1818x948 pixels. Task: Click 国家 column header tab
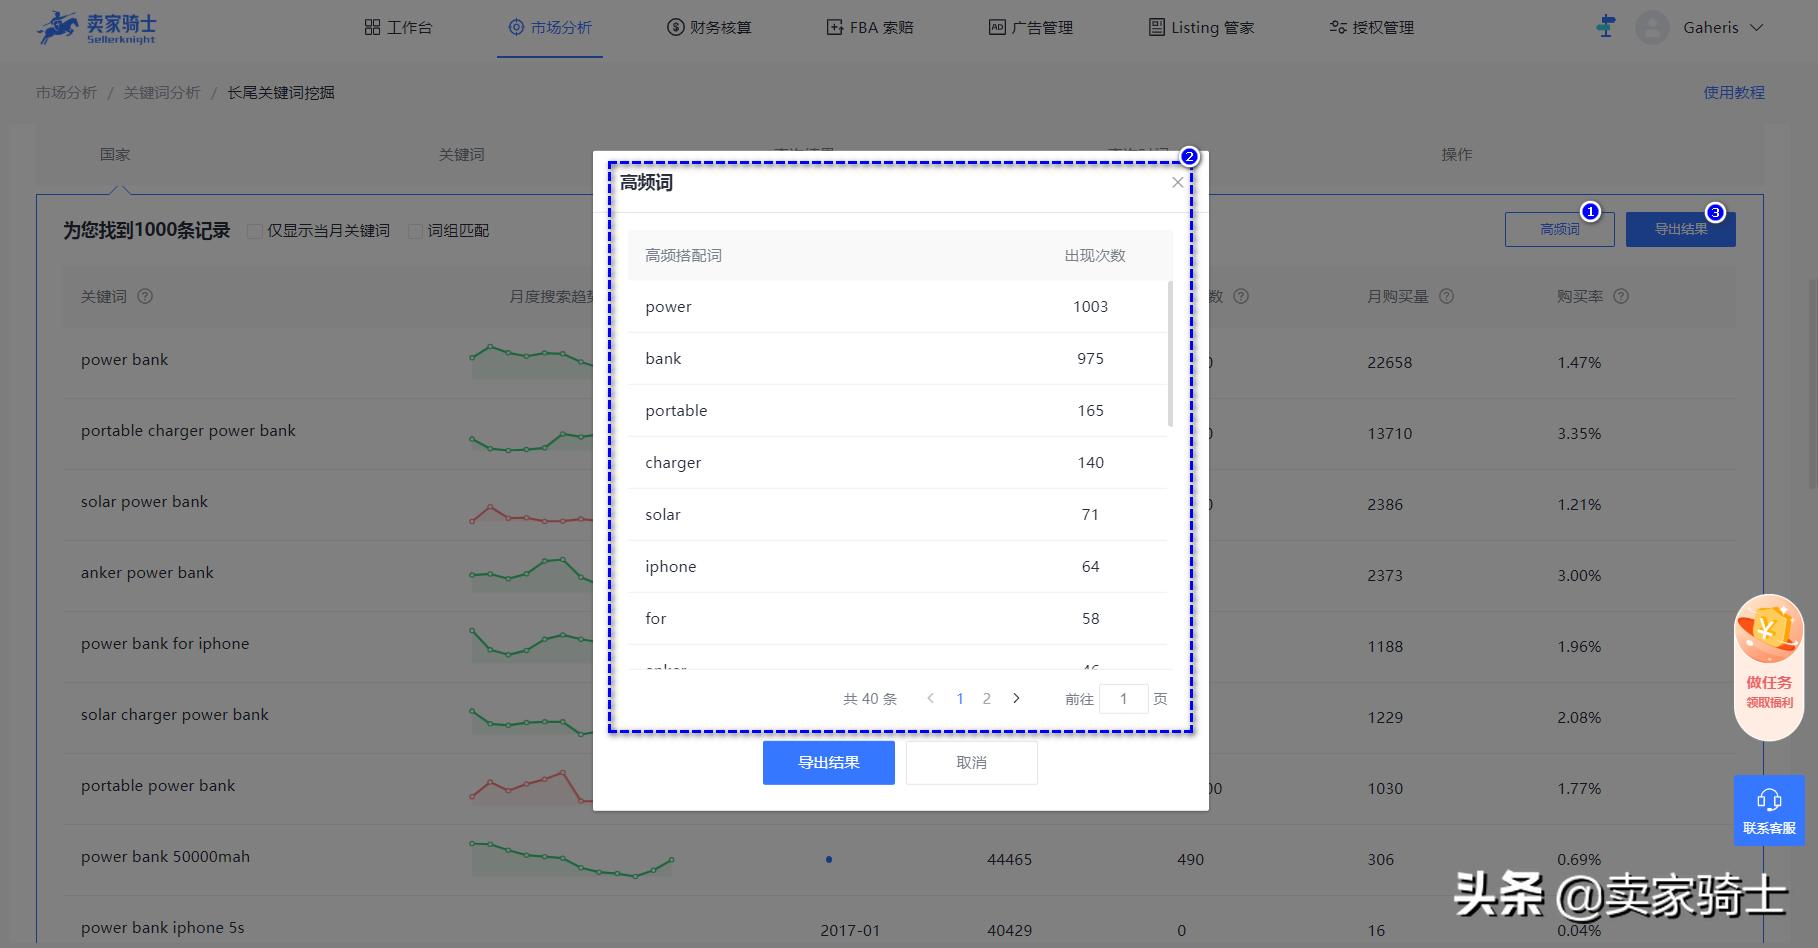[115, 154]
